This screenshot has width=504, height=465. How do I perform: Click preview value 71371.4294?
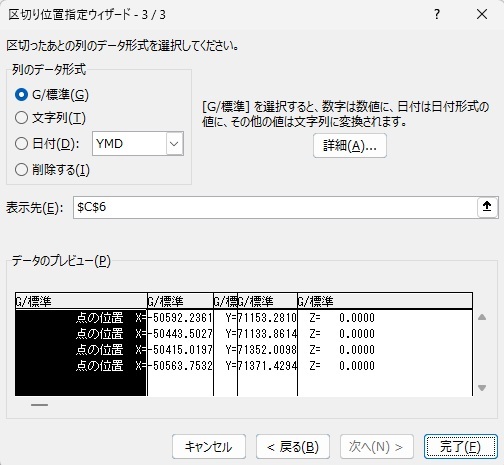click(x=267, y=366)
